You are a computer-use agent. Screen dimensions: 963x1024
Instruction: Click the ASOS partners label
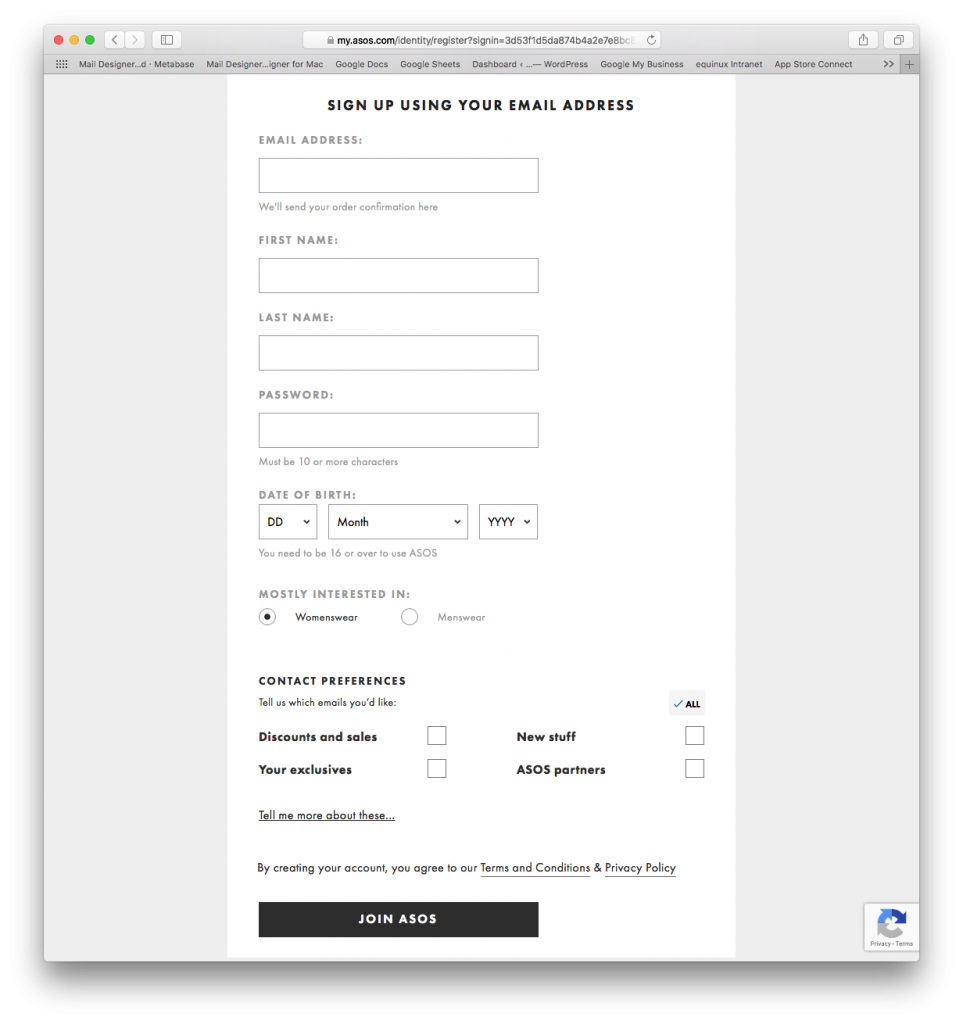pos(561,769)
